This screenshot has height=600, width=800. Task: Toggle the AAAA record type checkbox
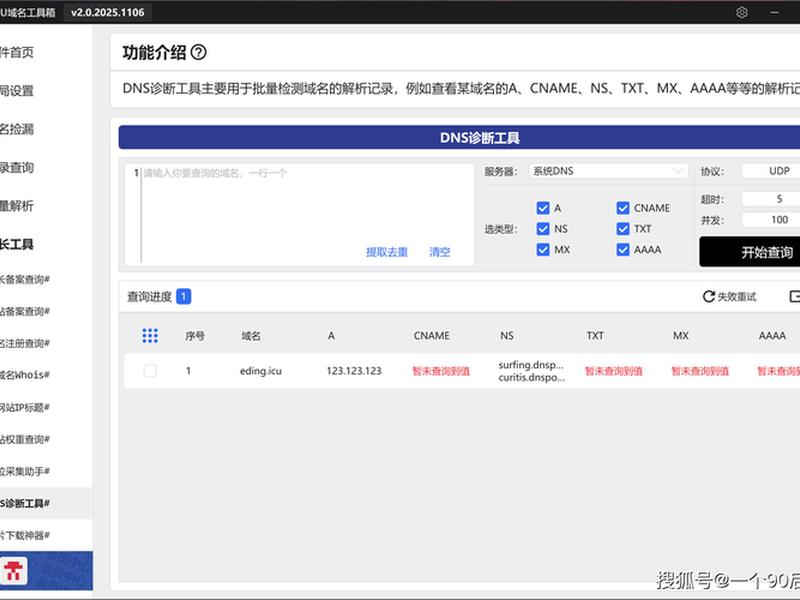pyautogui.click(x=623, y=250)
